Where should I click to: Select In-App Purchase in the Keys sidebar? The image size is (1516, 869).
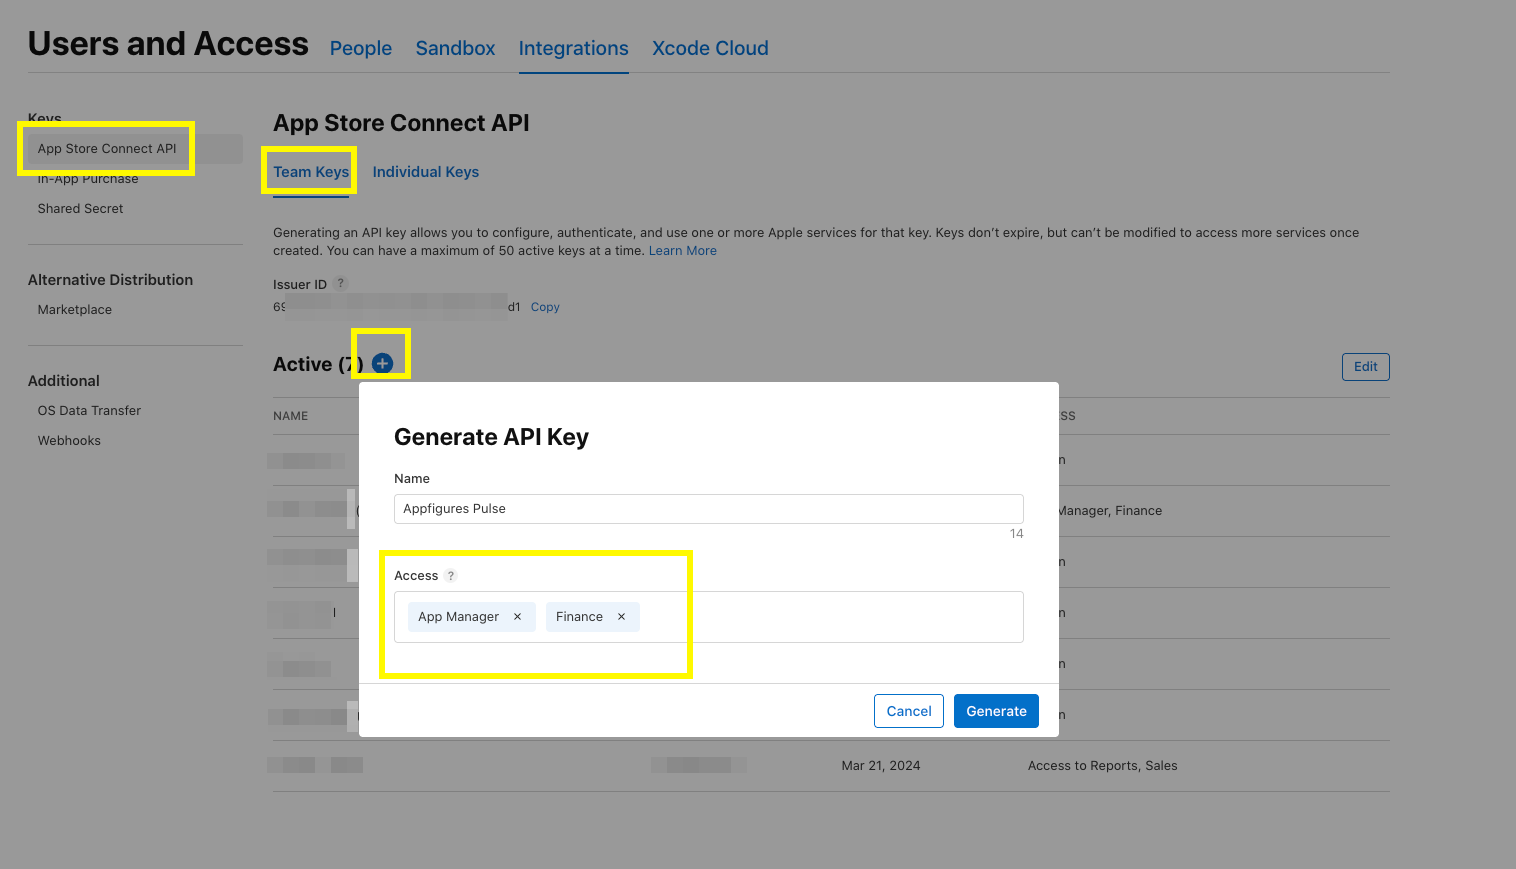tap(88, 178)
